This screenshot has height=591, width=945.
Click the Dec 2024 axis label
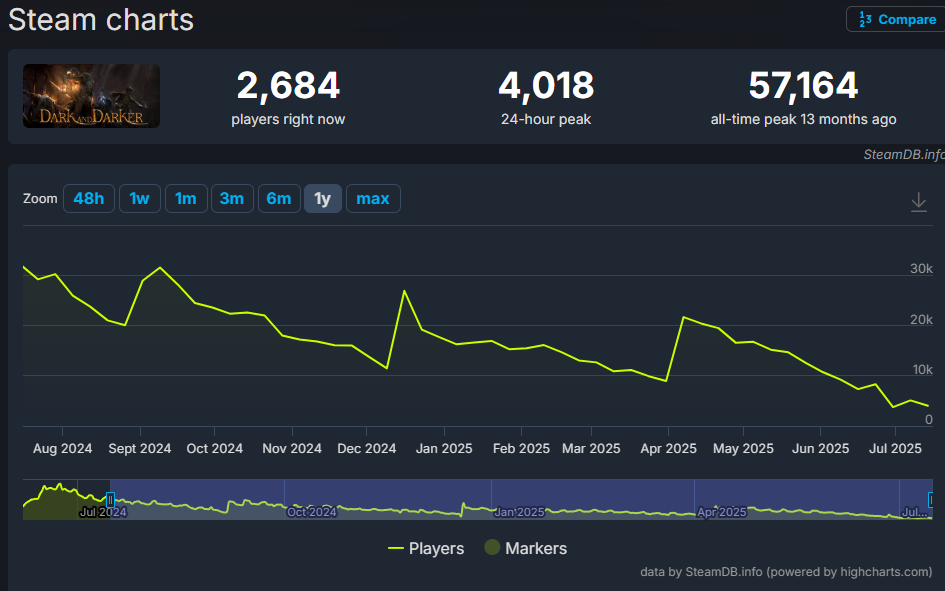(366, 449)
